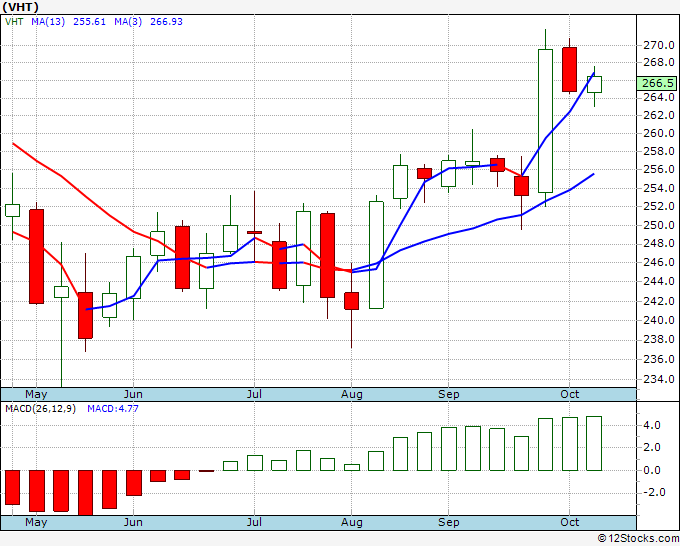Click the 2.0 MACD axis label
The height and width of the screenshot is (546, 680).
652,448
